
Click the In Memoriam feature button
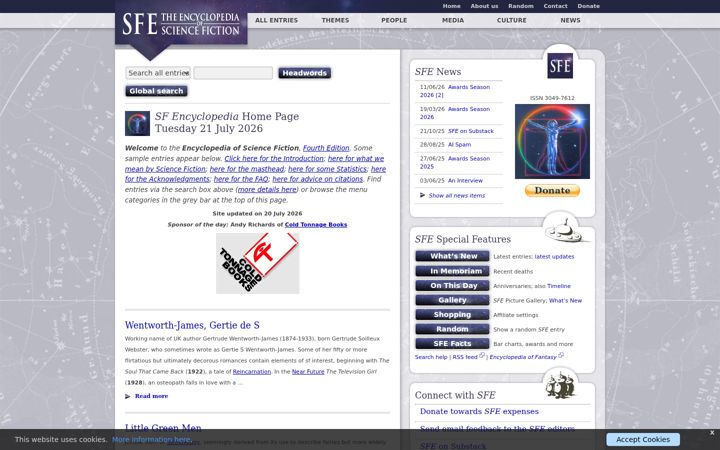pos(452,271)
